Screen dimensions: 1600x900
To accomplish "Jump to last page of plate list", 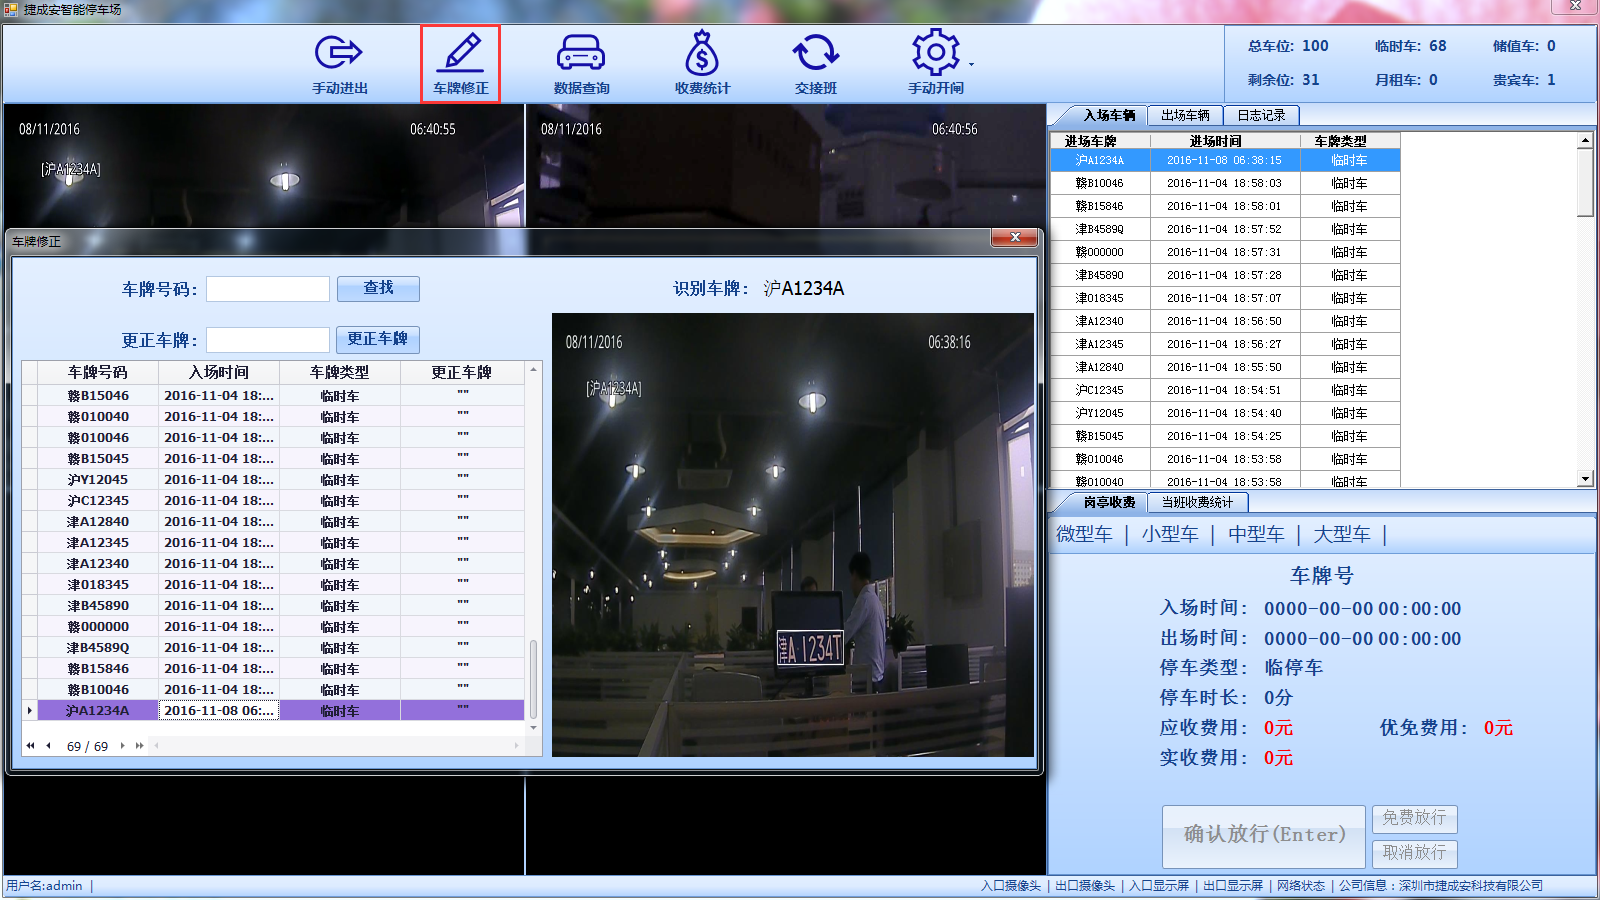I will click(x=139, y=745).
